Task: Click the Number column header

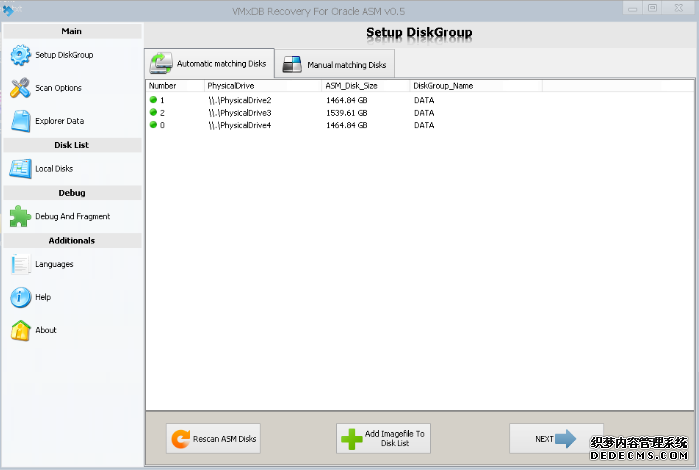Action: 174,86
